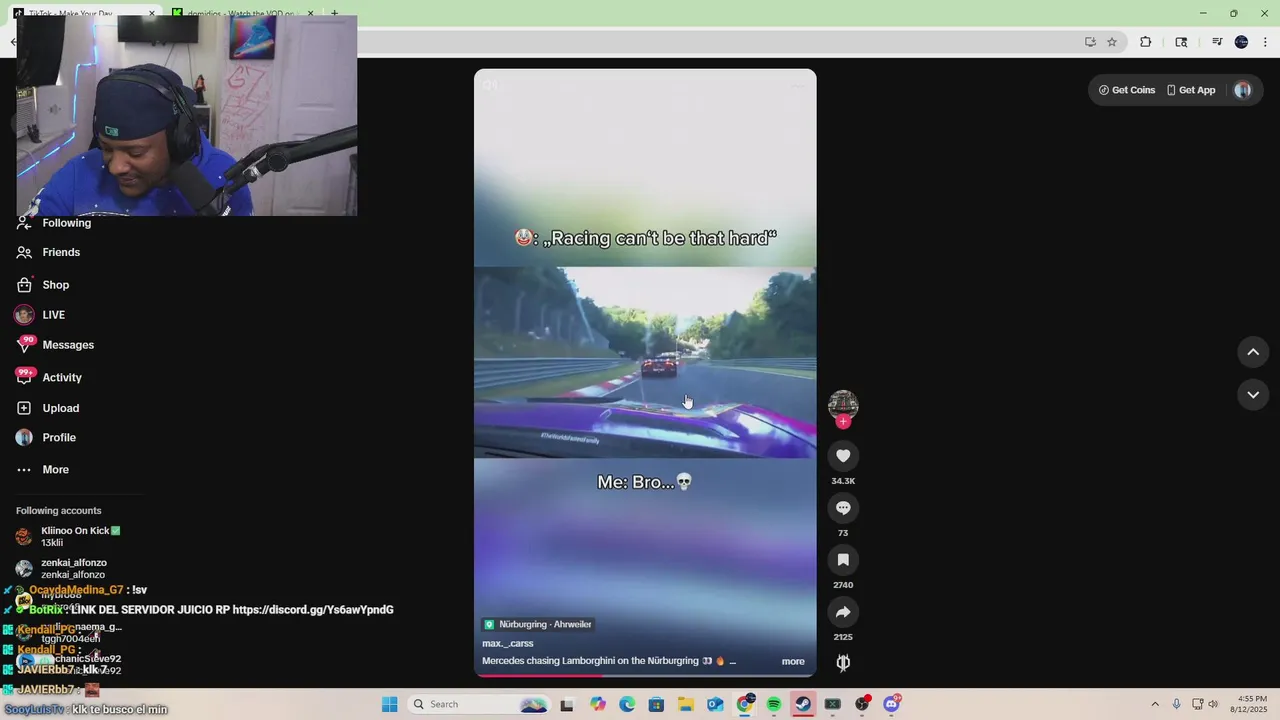Open the Shop section
Screen dimensions: 1280x720
55,285
